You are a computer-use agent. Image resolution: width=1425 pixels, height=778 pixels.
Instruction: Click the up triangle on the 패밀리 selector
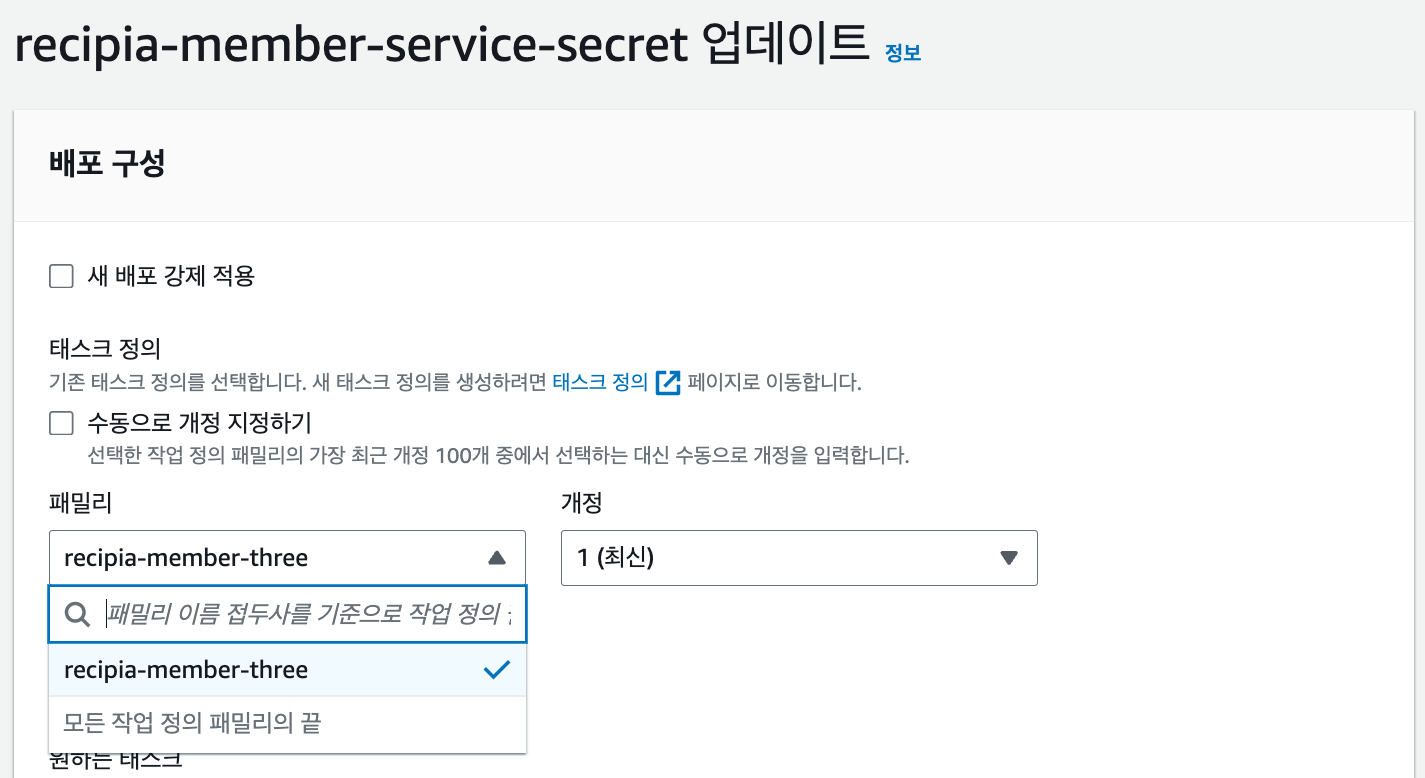[497, 557]
